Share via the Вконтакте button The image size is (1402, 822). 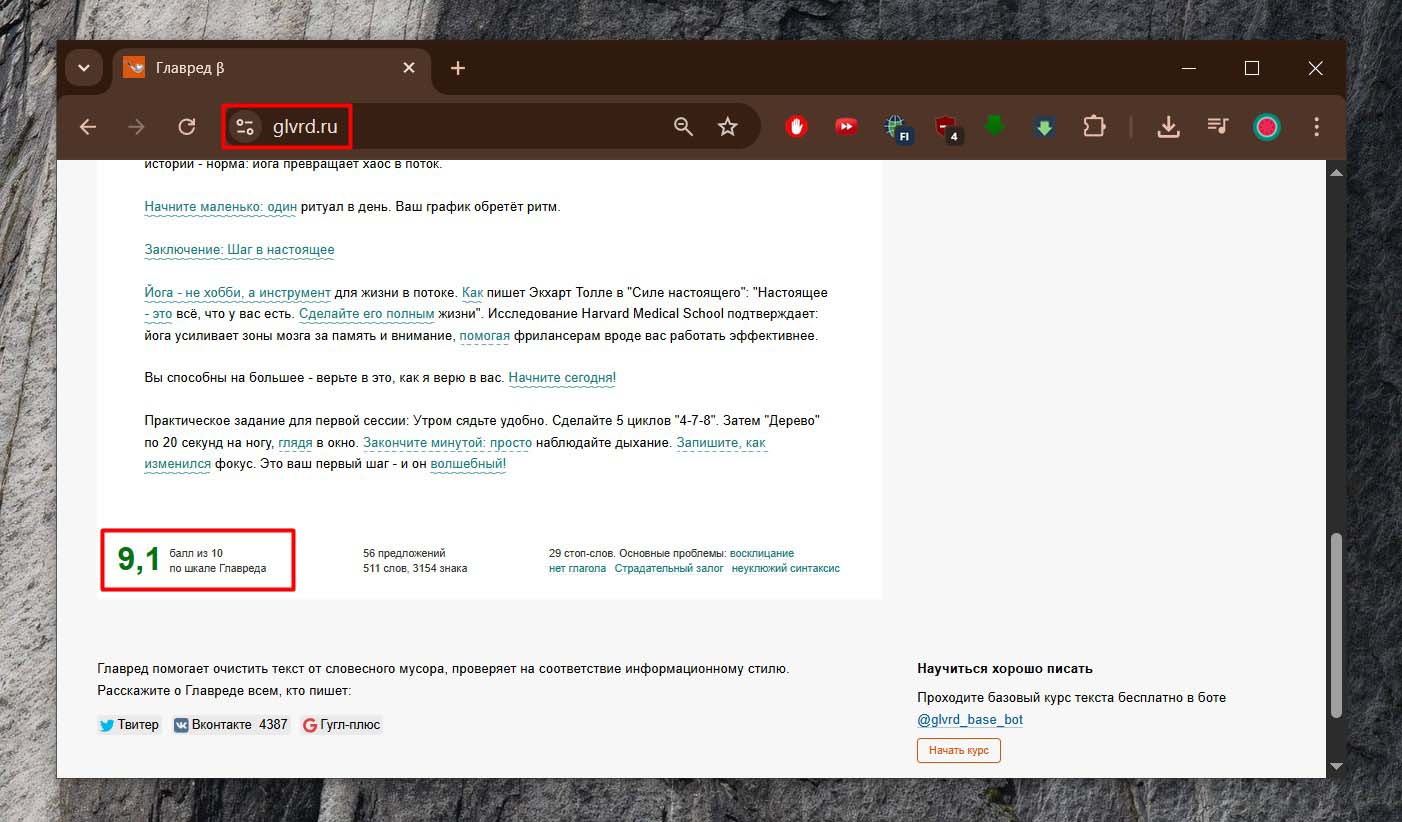pos(230,725)
